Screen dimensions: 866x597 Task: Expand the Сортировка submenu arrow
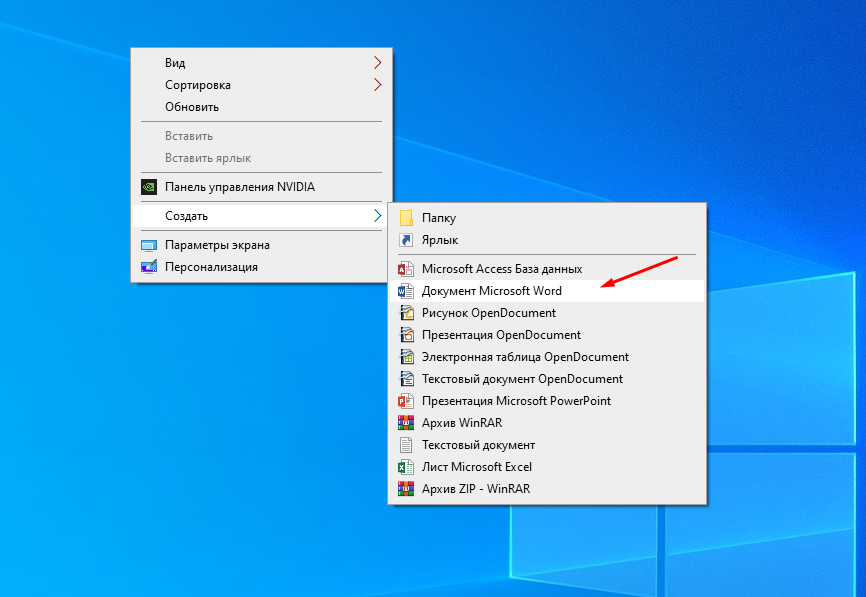click(377, 85)
